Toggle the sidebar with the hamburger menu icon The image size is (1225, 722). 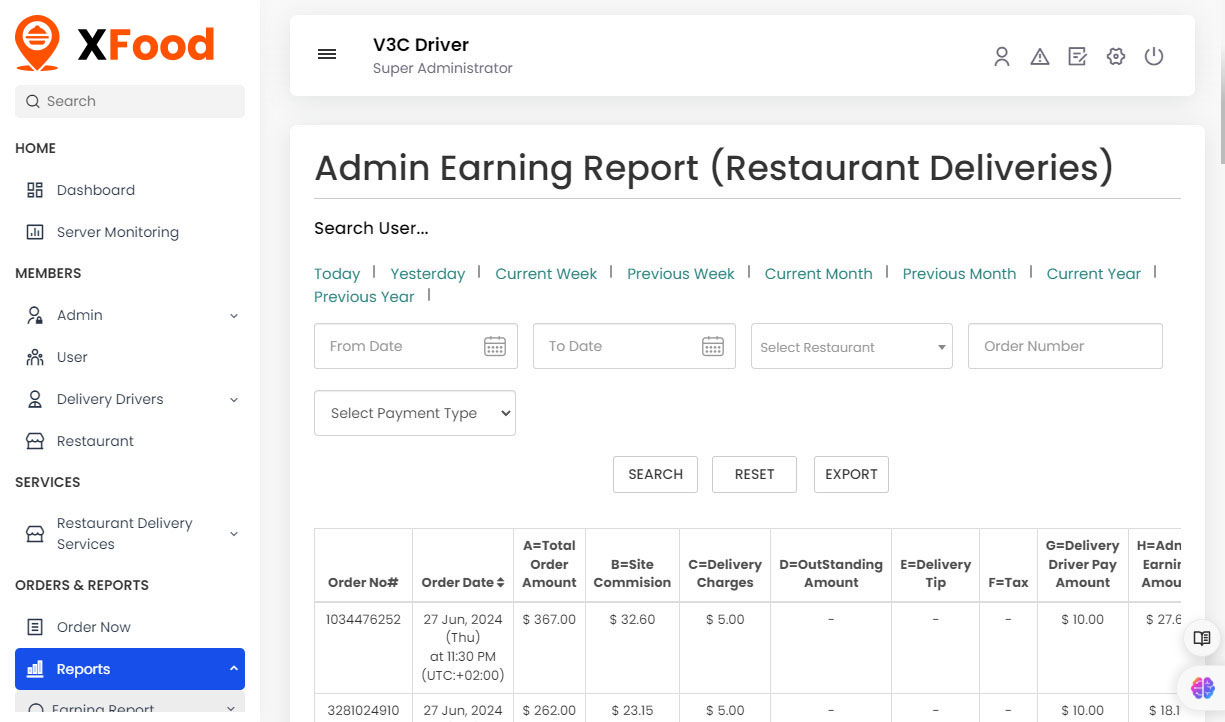click(327, 54)
